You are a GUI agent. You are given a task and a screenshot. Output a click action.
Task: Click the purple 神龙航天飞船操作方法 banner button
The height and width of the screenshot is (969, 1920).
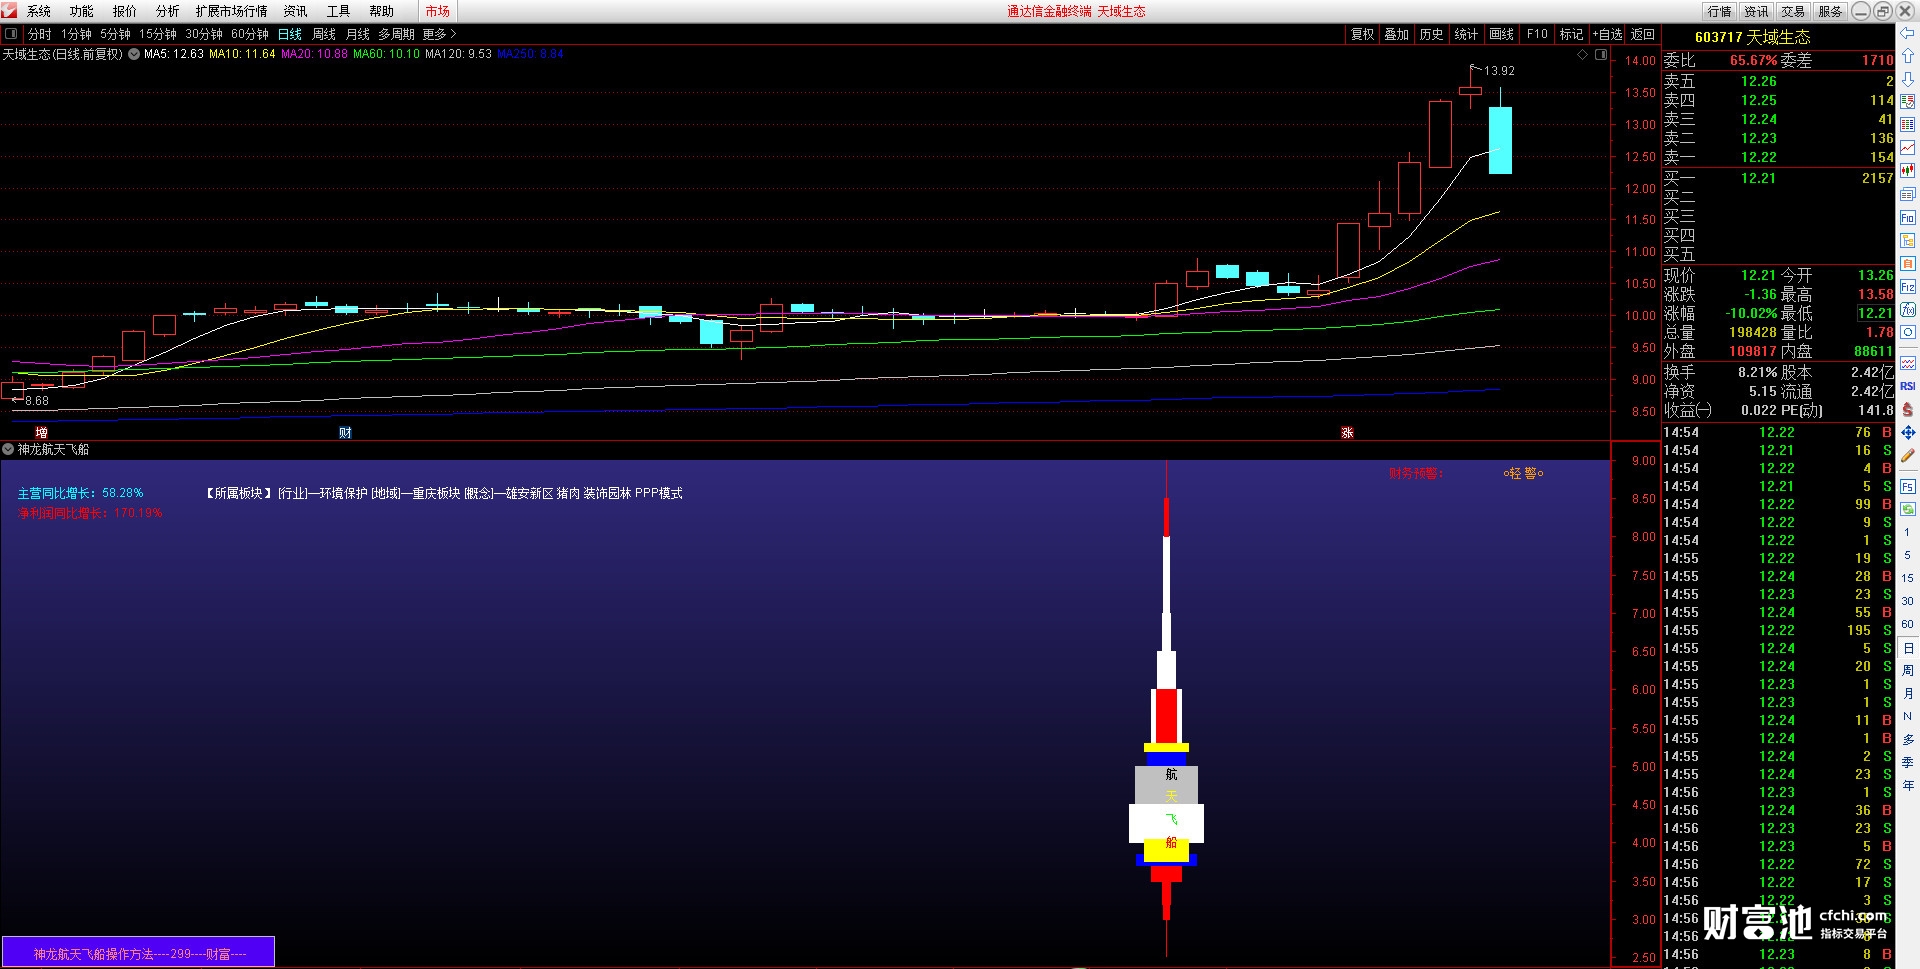(139, 952)
